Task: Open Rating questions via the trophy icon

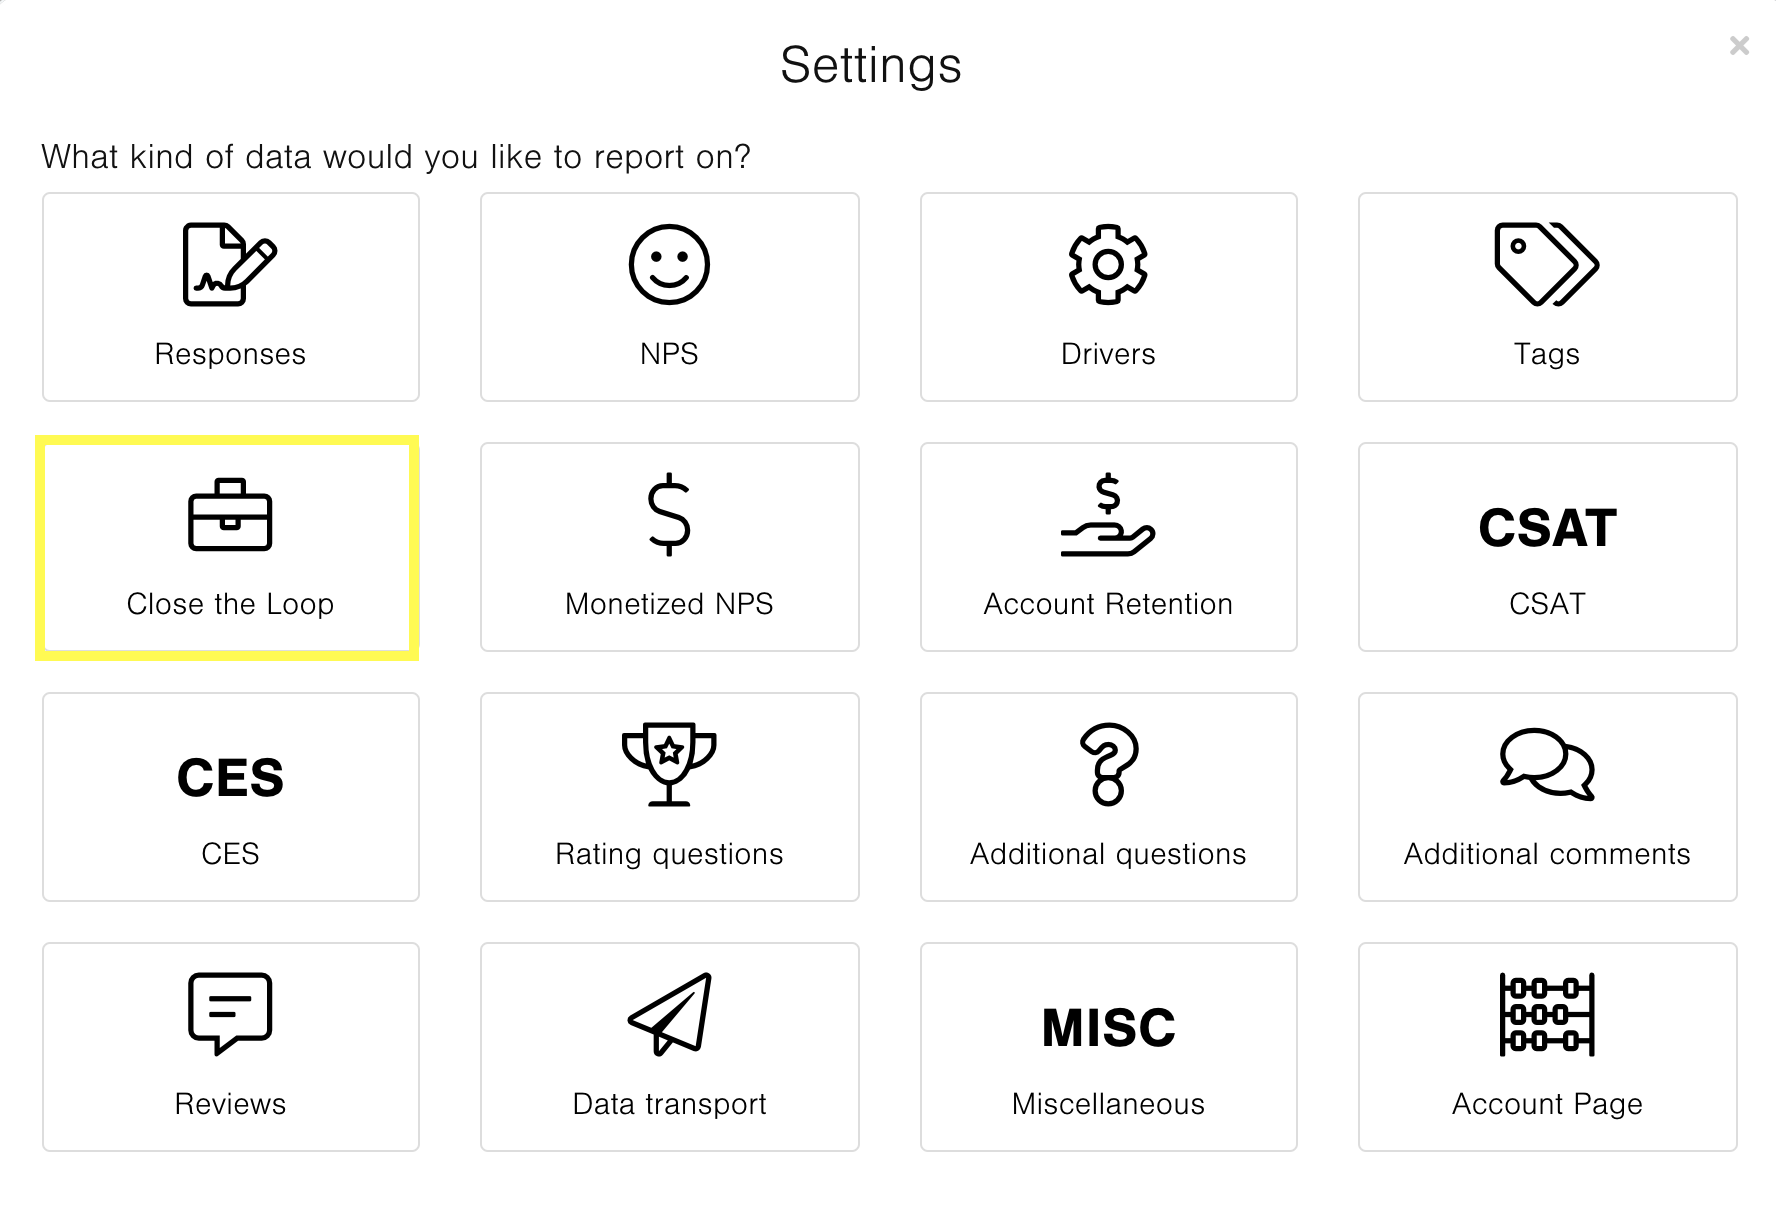Action: (668, 765)
